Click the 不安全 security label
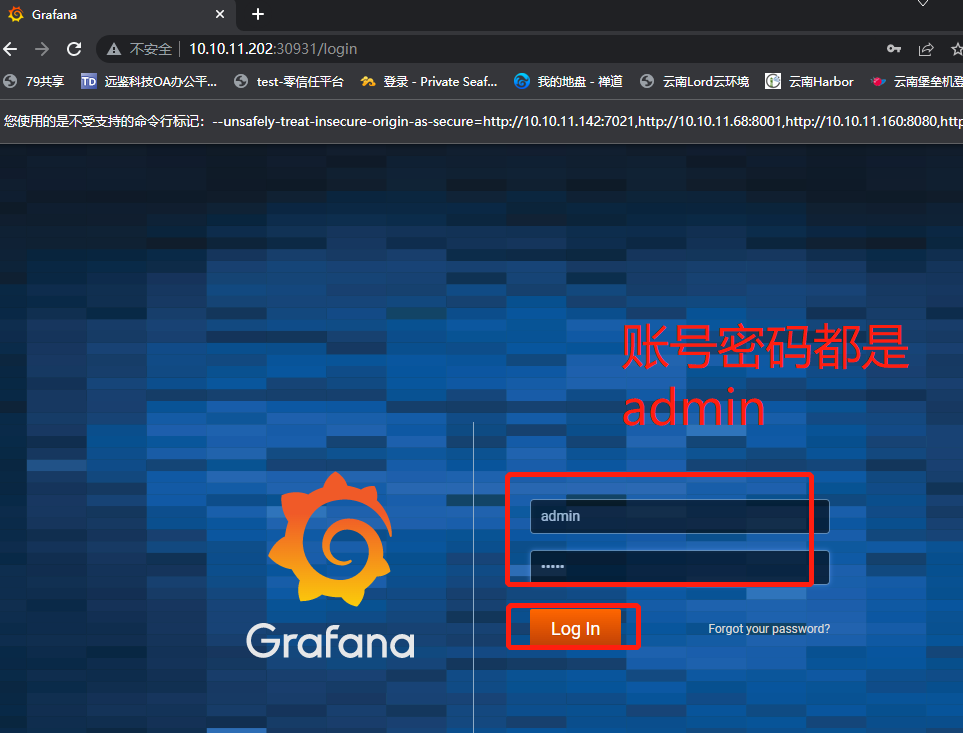 point(151,49)
